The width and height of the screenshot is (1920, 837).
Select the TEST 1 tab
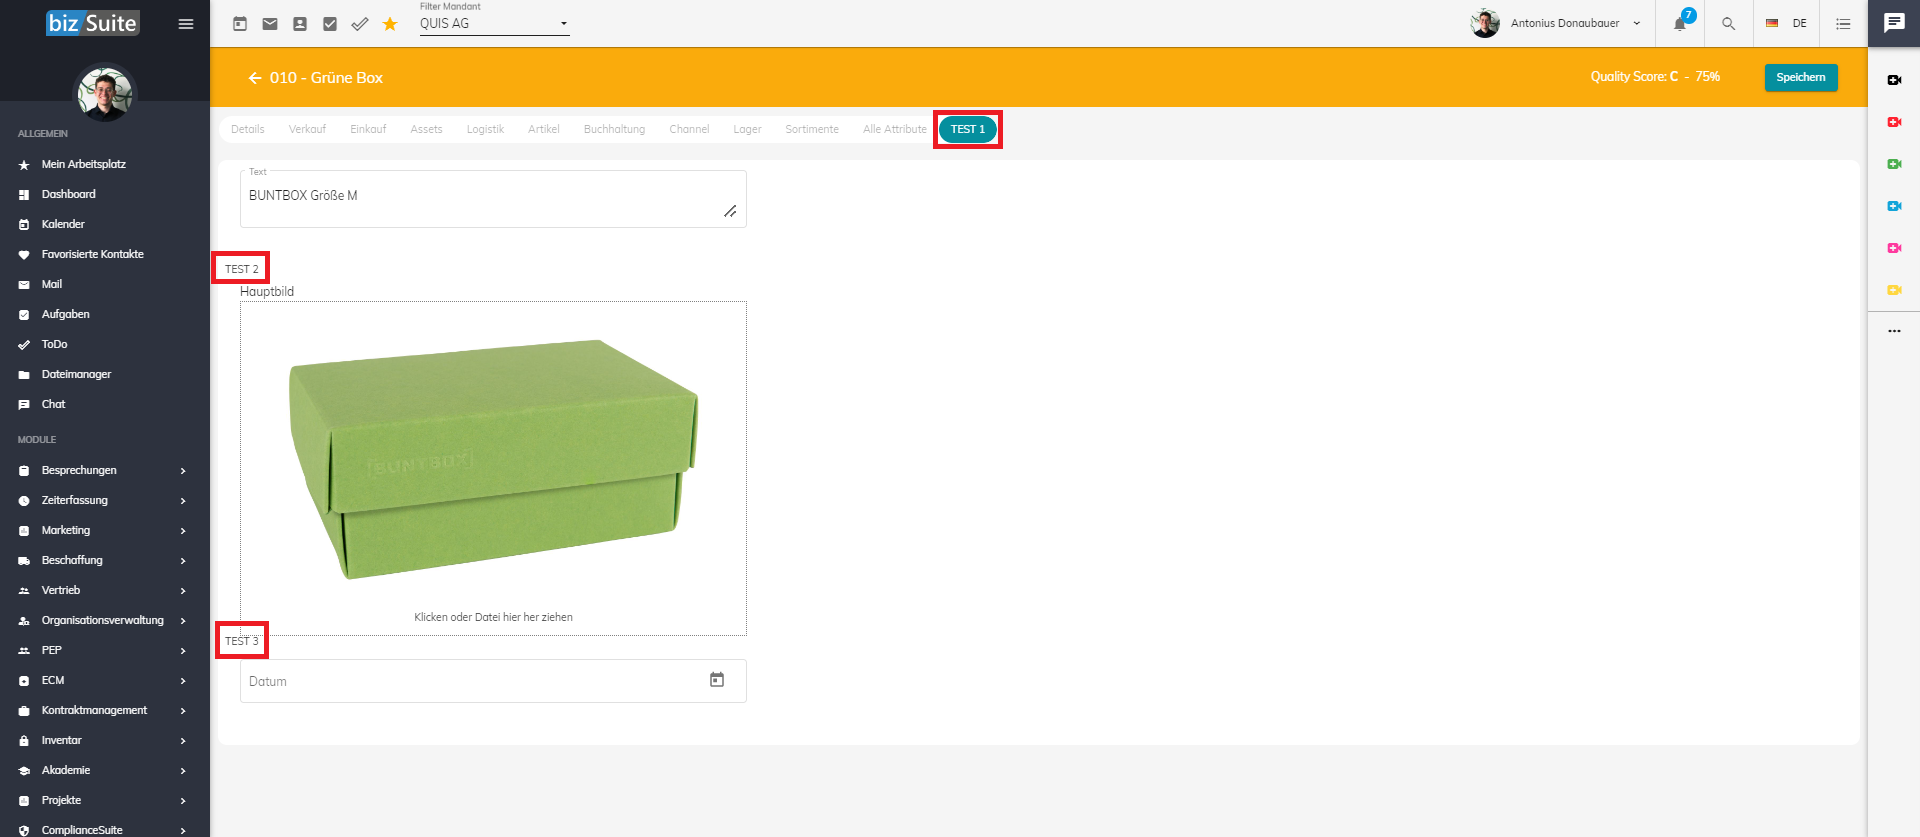pos(968,129)
